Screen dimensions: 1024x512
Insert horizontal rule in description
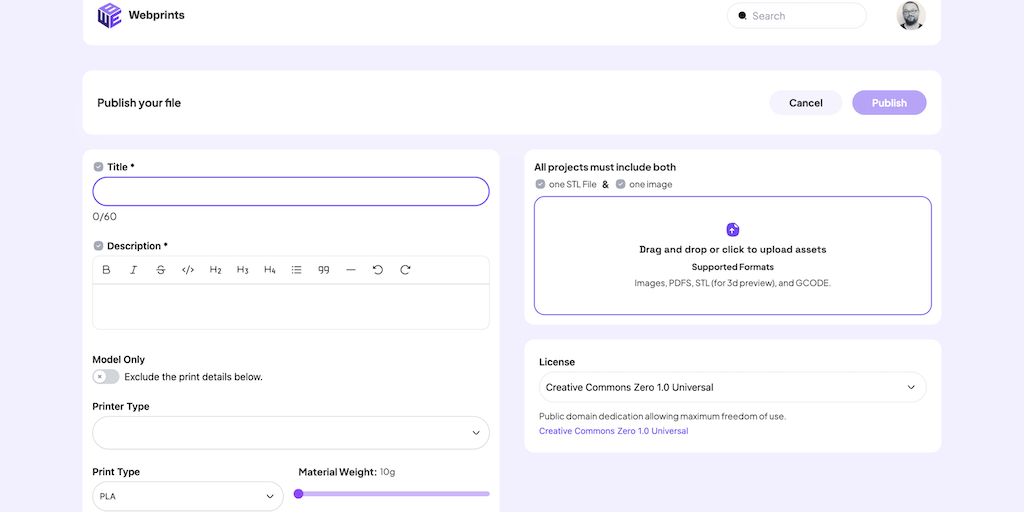(350, 270)
